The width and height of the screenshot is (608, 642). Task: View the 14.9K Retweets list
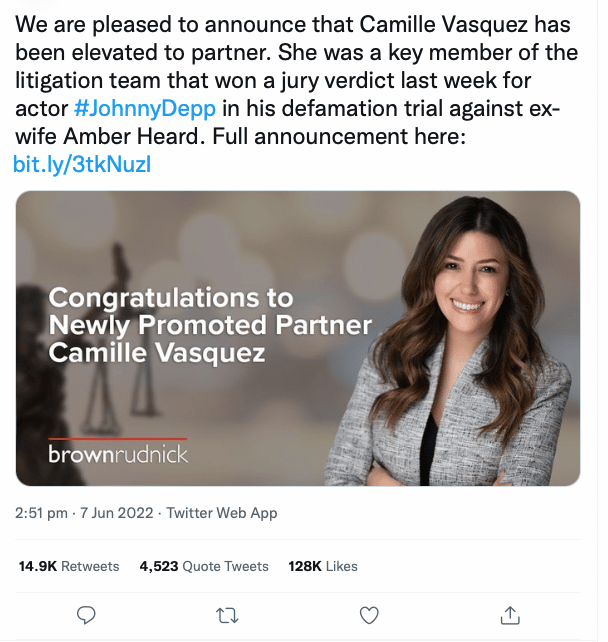(69, 566)
